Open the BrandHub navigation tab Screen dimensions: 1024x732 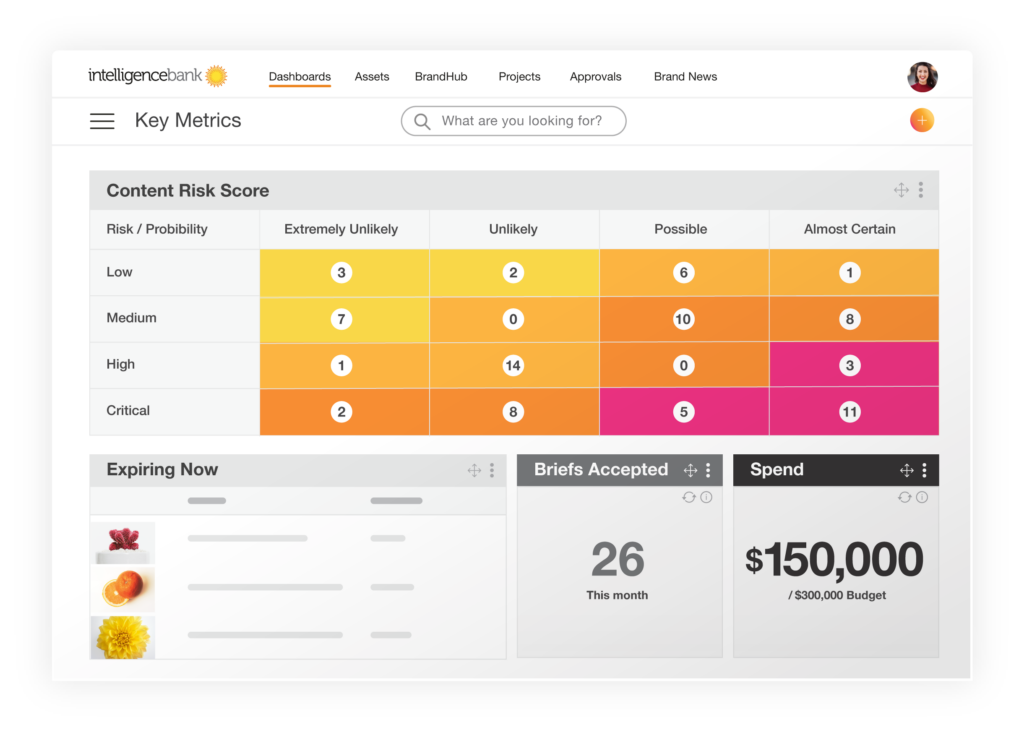coord(441,77)
